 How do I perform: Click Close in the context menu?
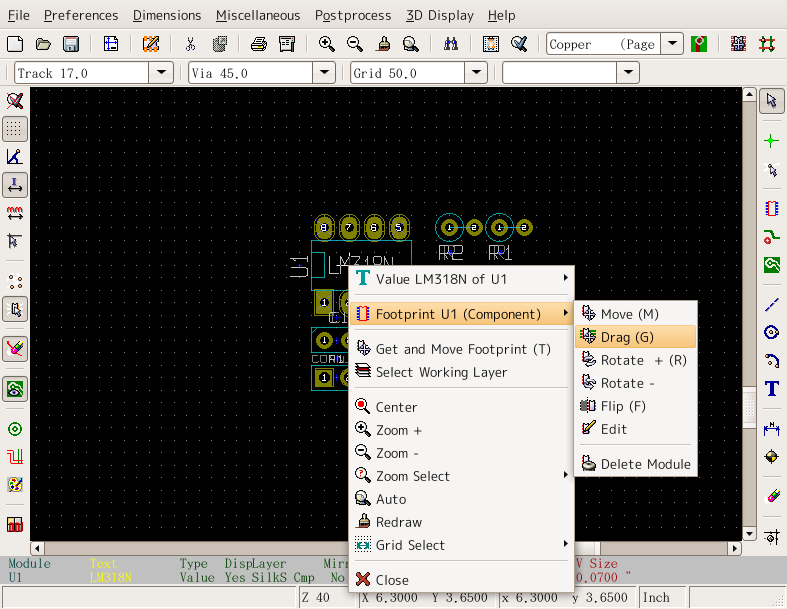pyautogui.click(x=392, y=580)
